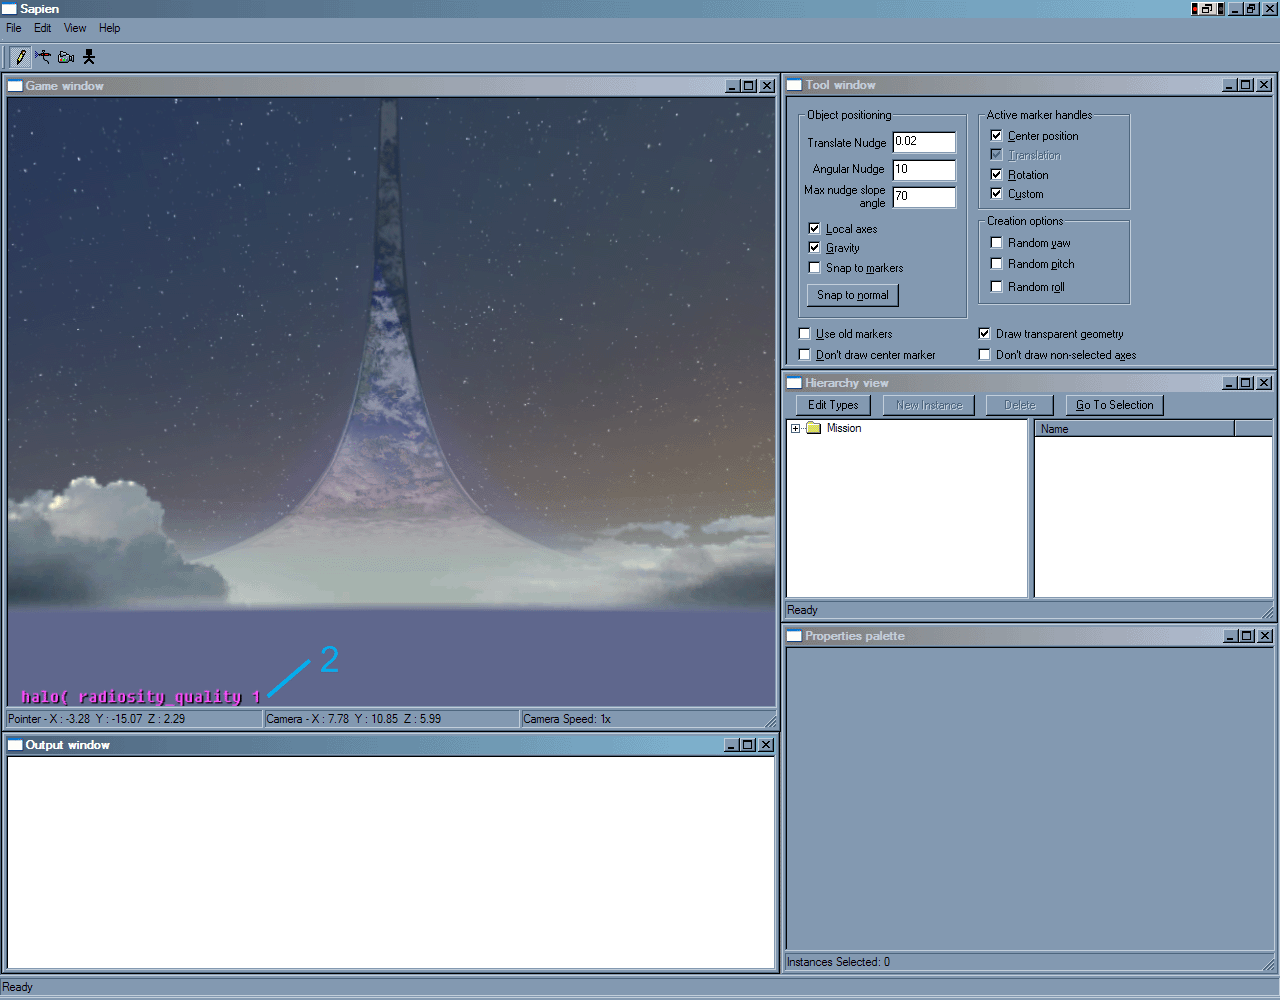Image resolution: width=1280 pixels, height=1000 pixels.
Task: Open the View menu
Action: (75, 28)
